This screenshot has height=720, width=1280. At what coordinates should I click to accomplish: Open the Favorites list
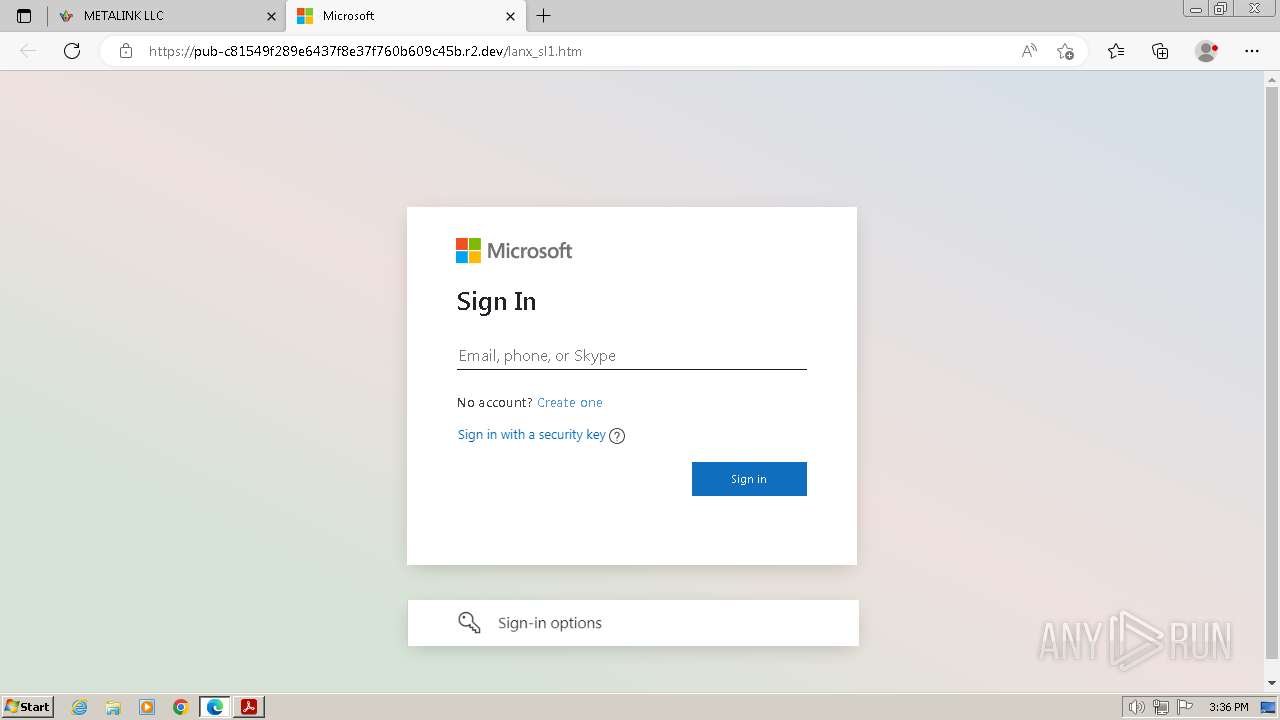coord(1116,51)
